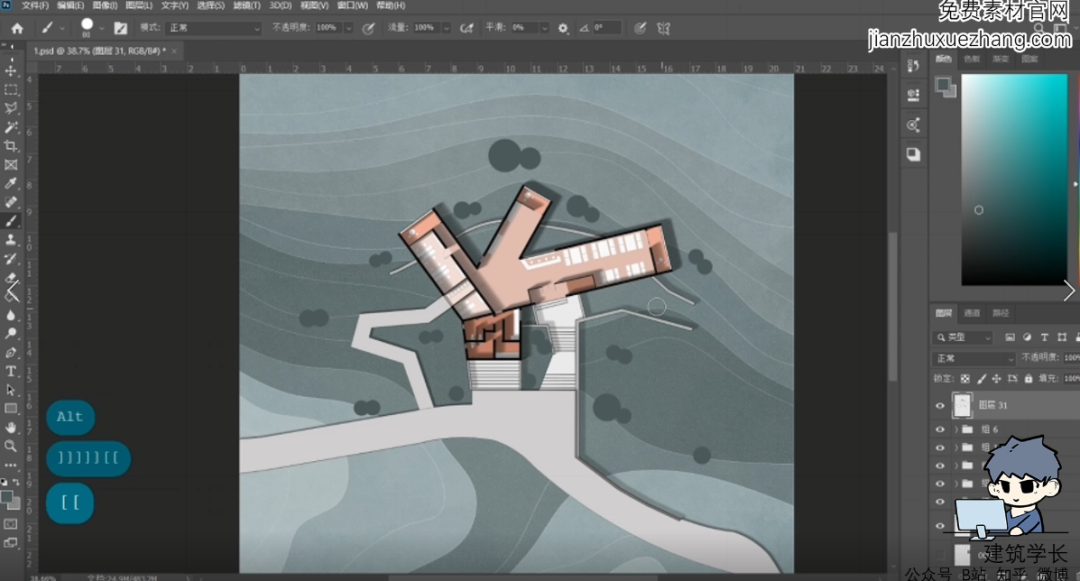Click the toolbox foreground color swatch
This screenshot has height=581, width=1080.
(7, 497)
